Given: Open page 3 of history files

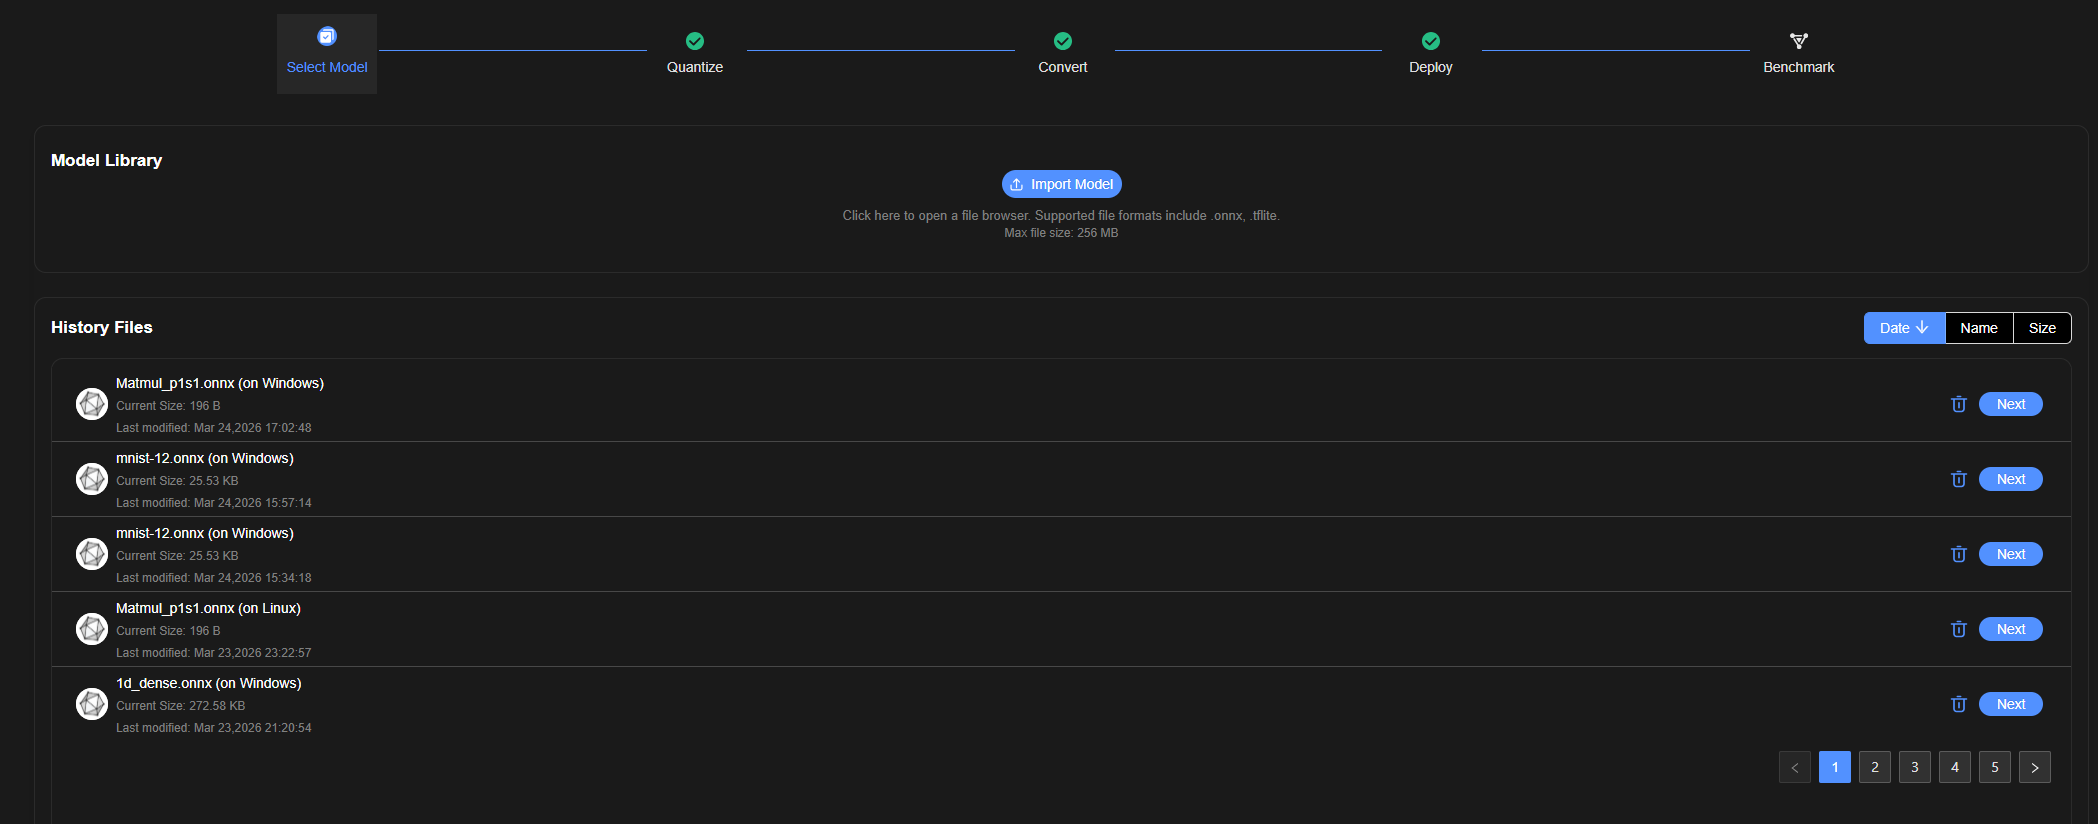Looking at the screenshot, I should tap(1914, 767).
